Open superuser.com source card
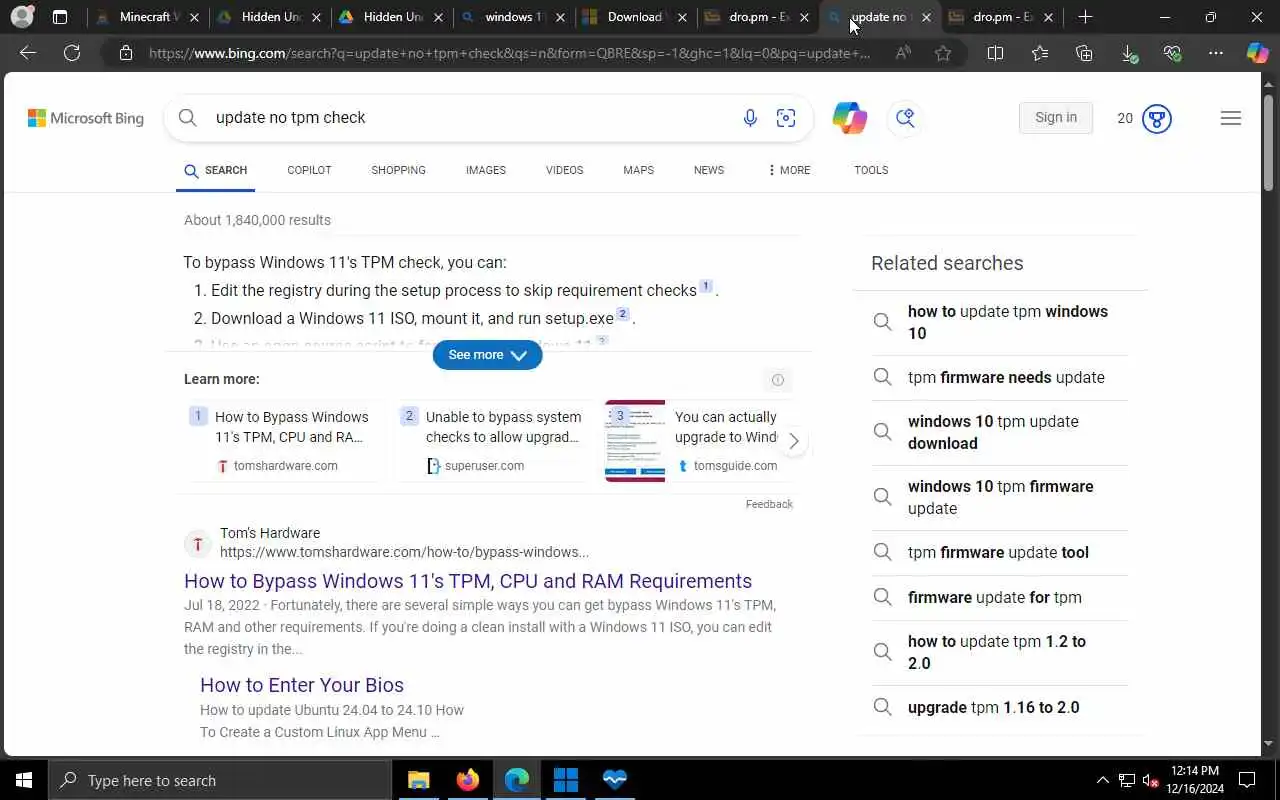Image resolution: width=1280 pixels, height=800 pixels. tap(494, 441)
